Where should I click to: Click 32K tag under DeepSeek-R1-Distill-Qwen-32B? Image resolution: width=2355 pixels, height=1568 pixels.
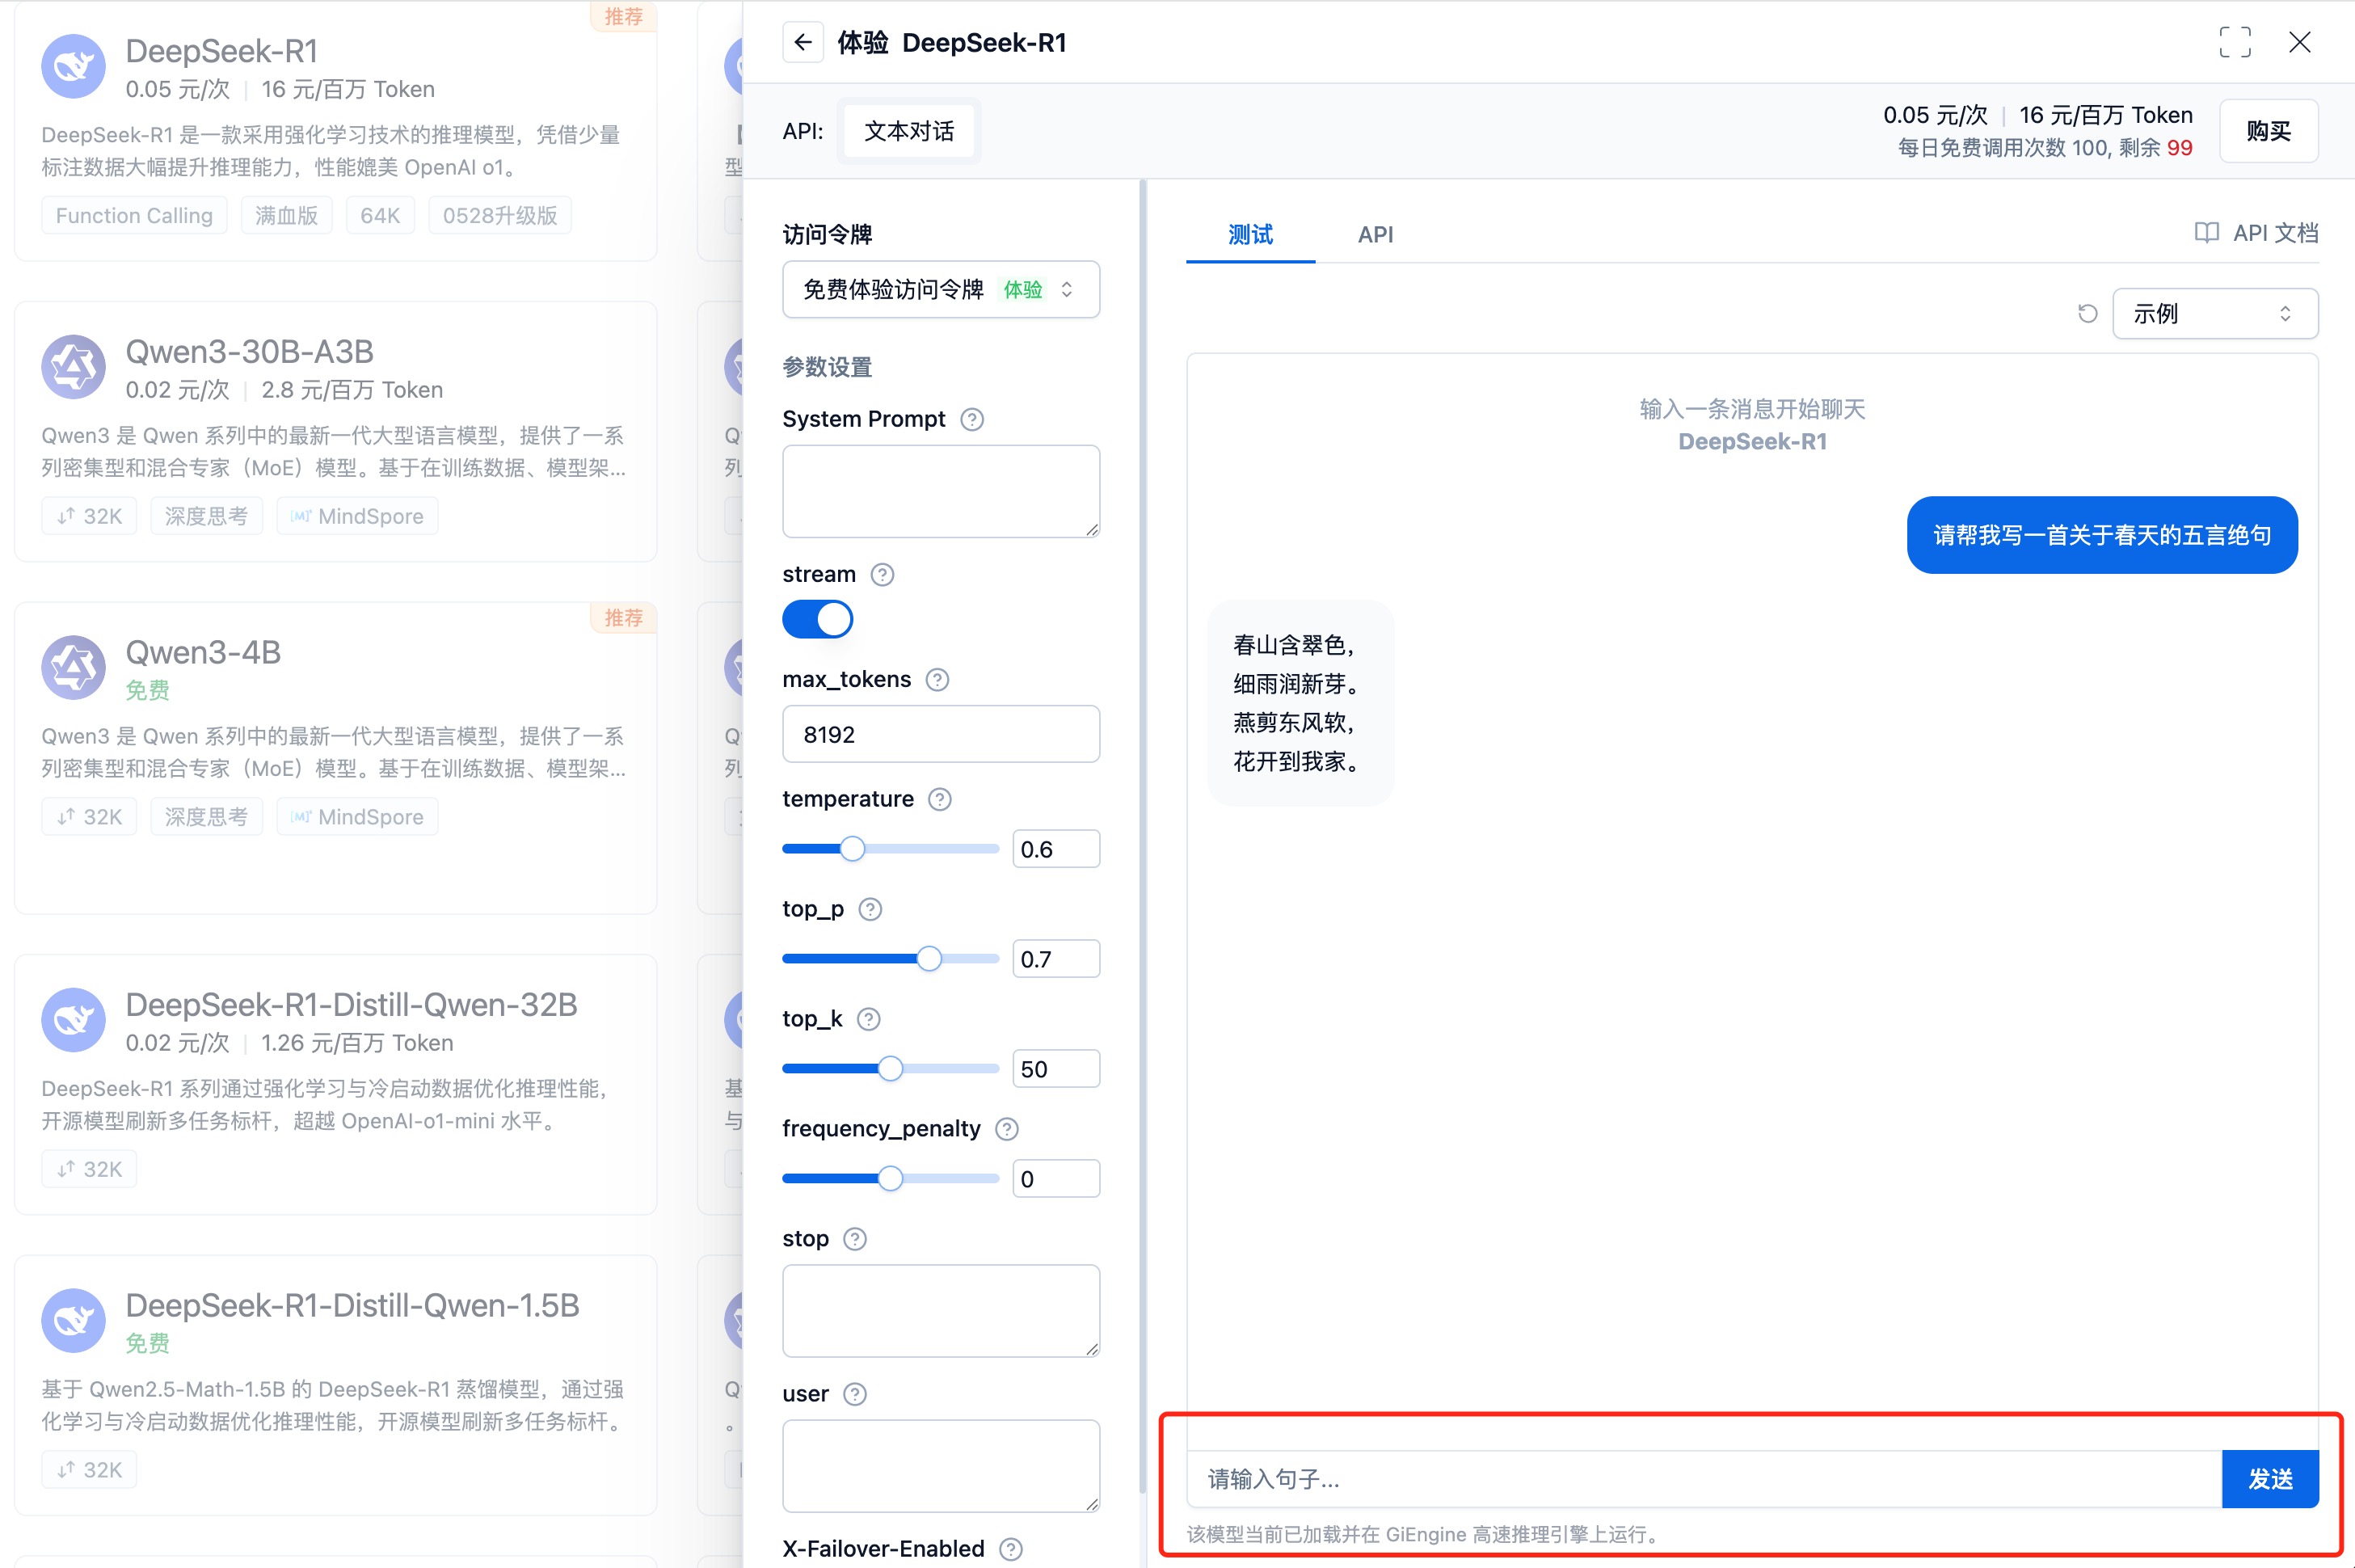pos(89,1169)
